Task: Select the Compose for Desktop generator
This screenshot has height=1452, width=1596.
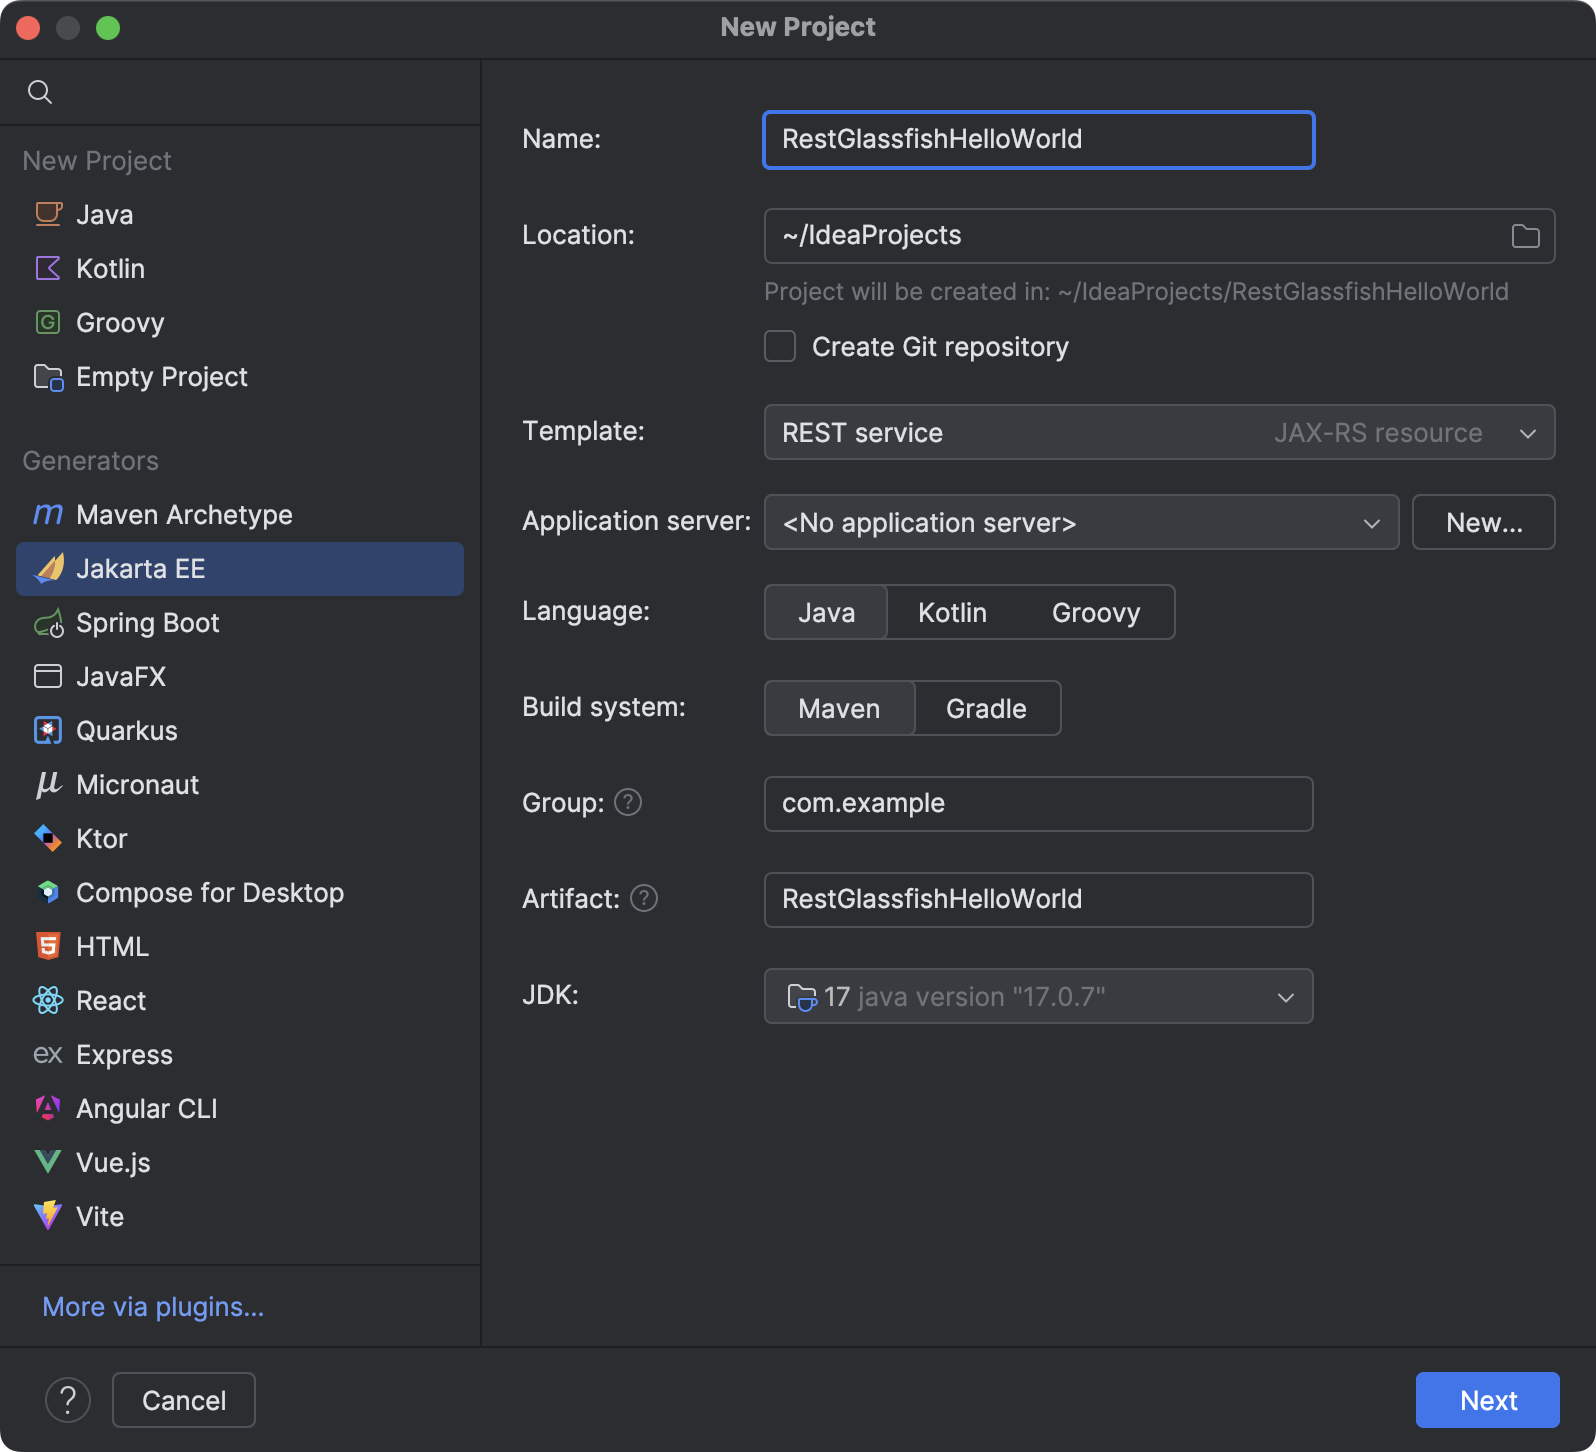Action: point(209,893)
